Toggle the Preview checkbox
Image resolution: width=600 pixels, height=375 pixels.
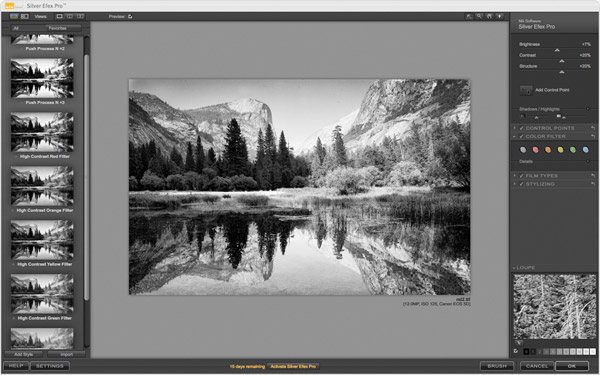click(x=130, y=16)
